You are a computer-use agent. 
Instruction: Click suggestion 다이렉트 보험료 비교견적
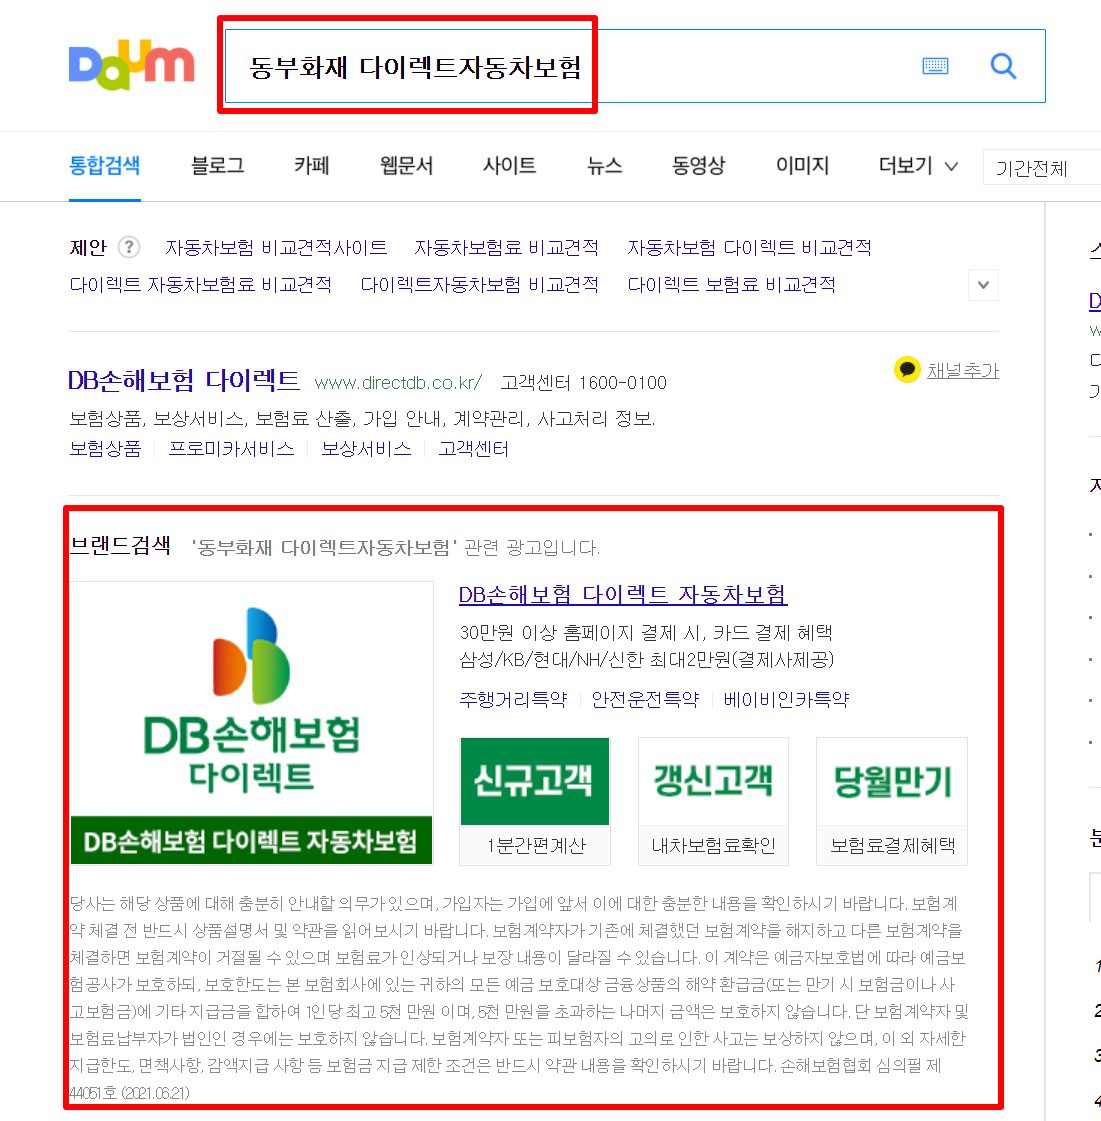pyautogui.click(x=731, y=285)
